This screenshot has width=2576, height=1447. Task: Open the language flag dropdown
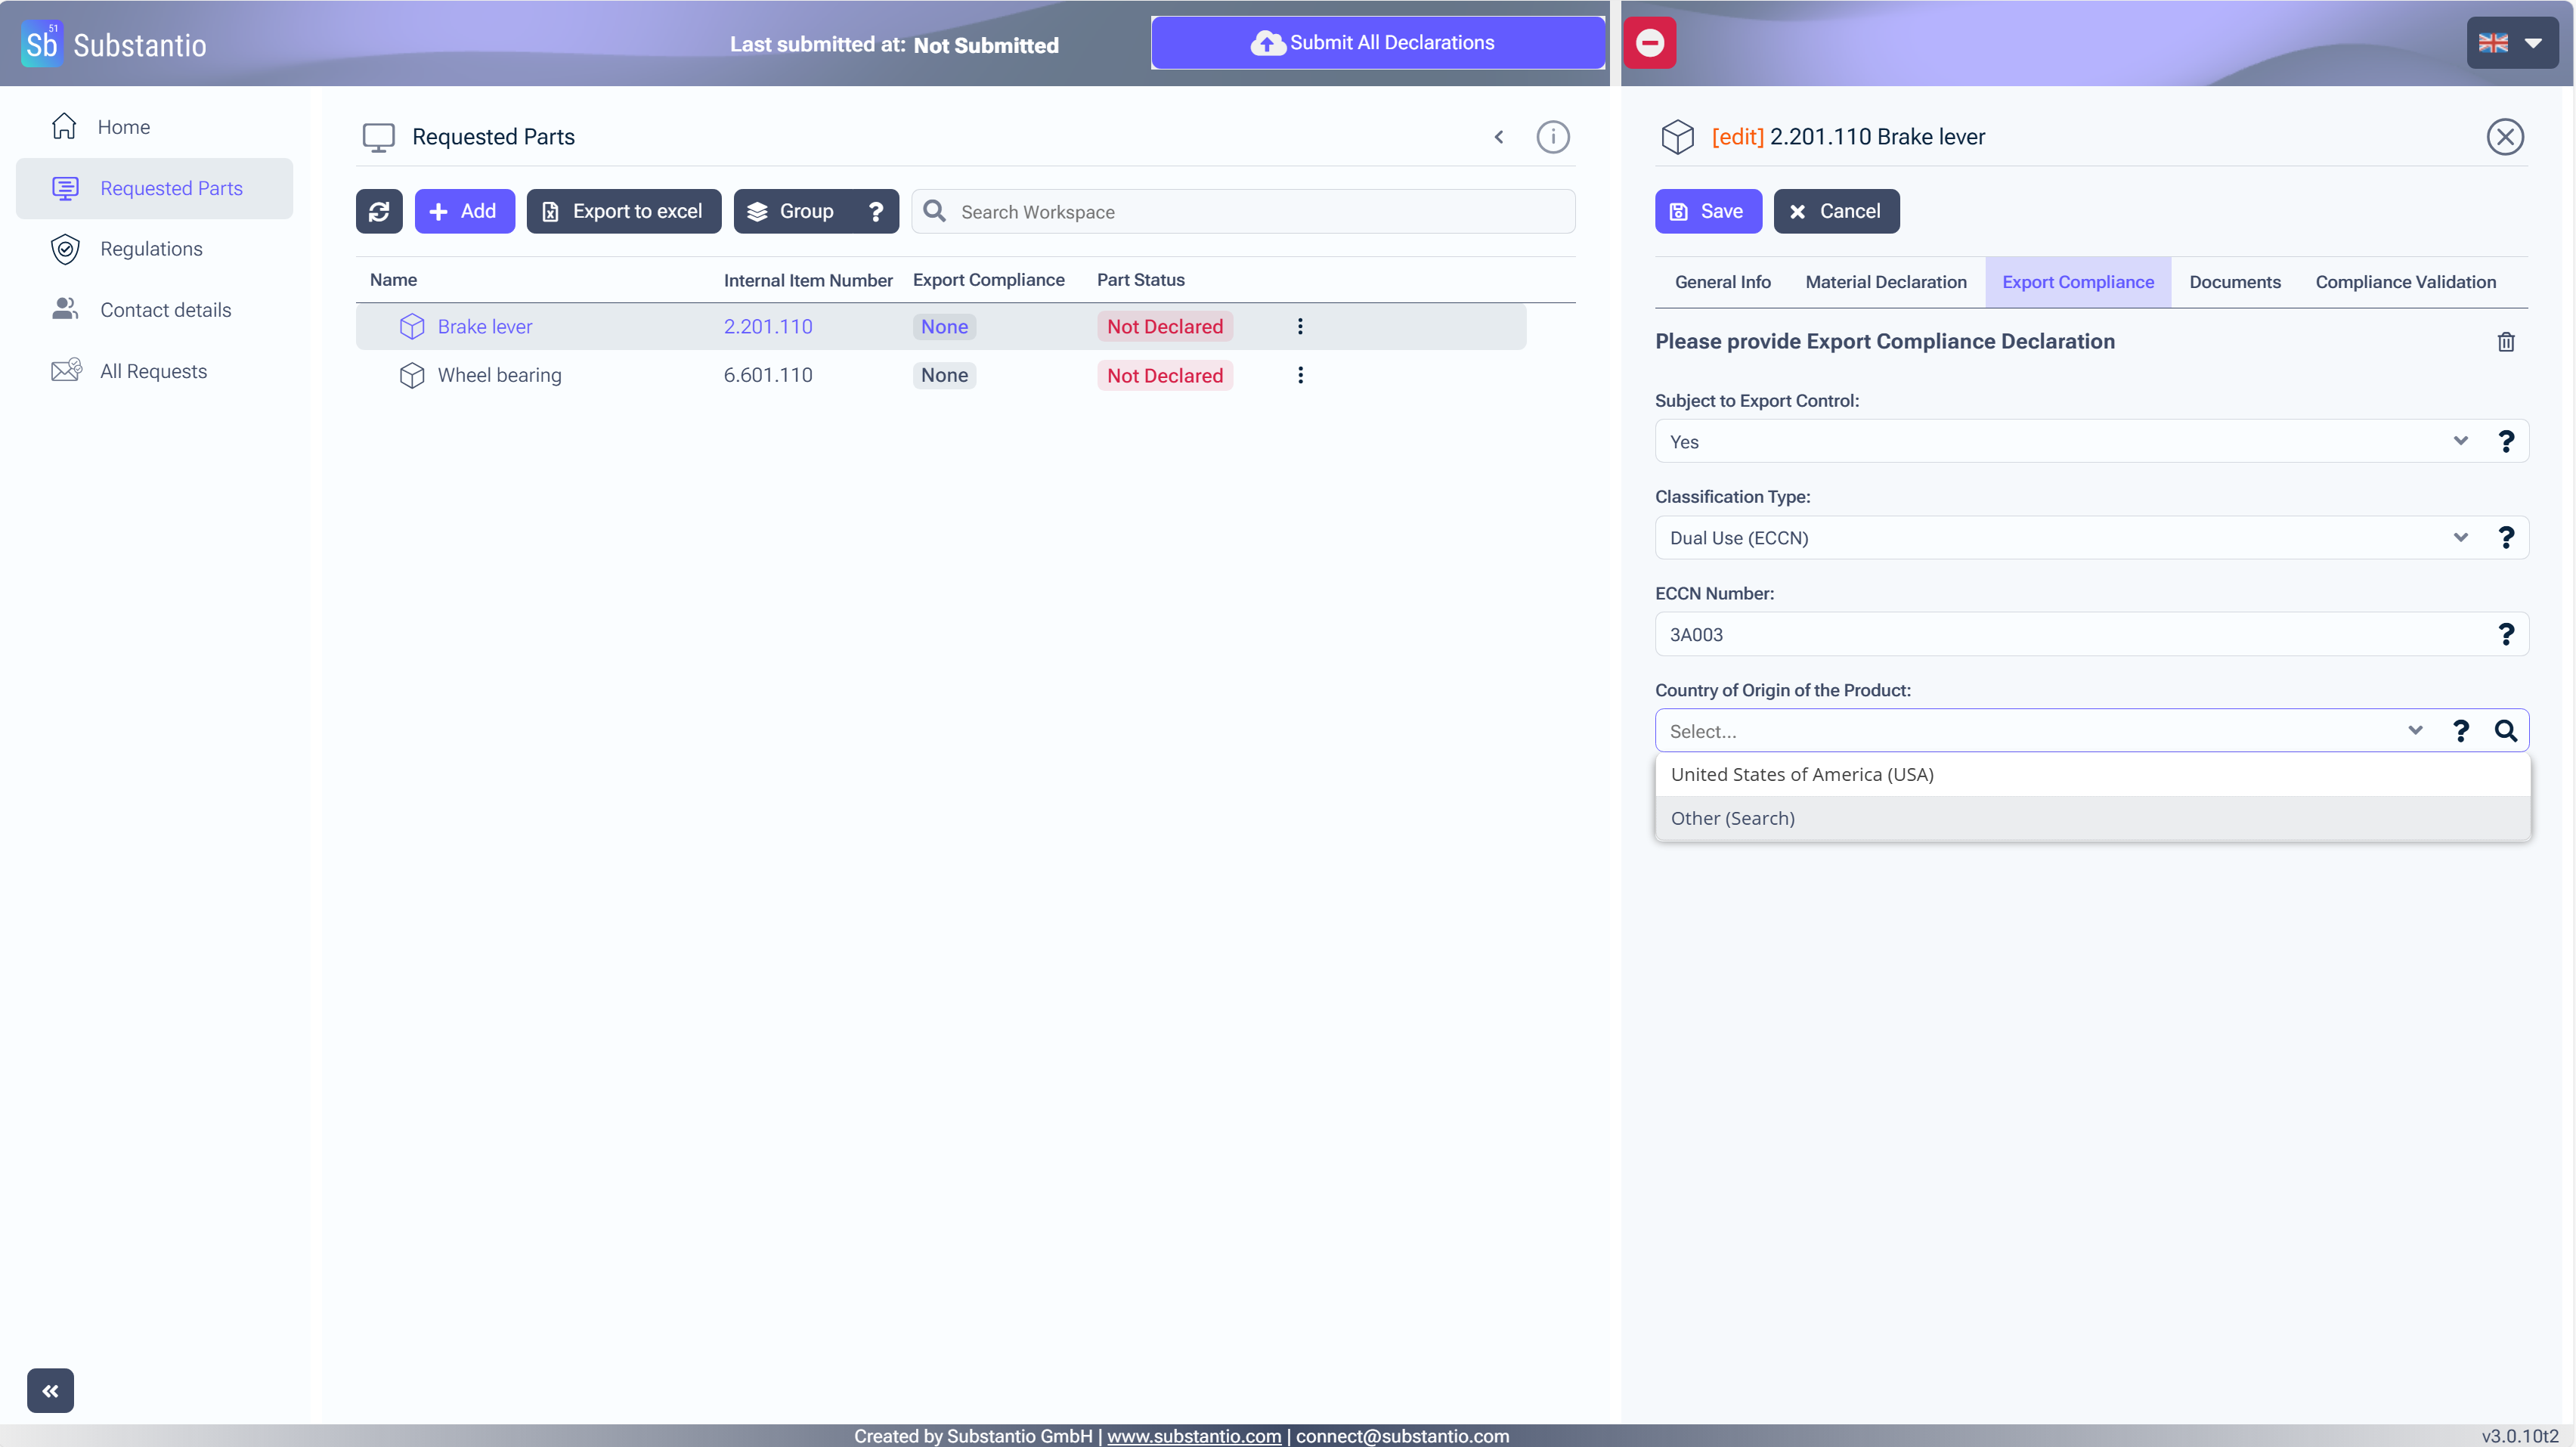[x=2511, y=43]
